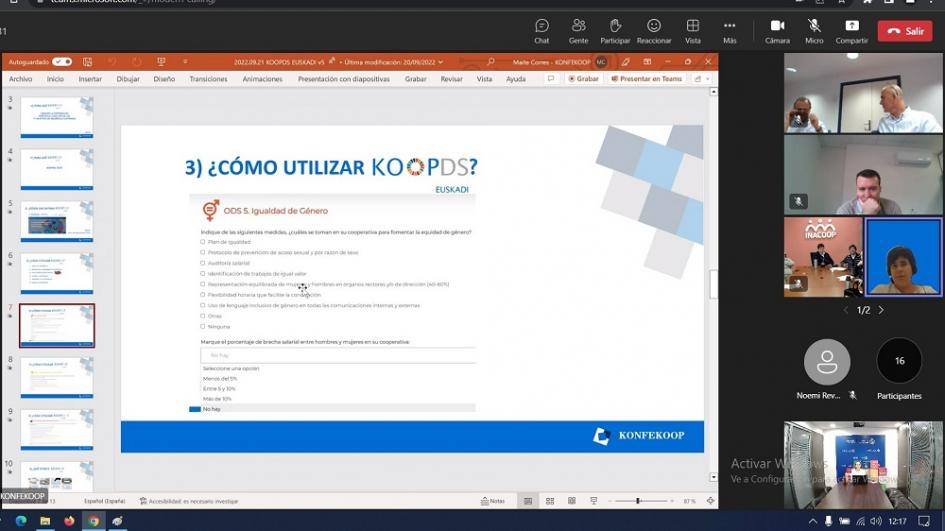The width and height of the screenshot is (945, 531).
Task: Click Accesibilidad status bar entry
Action: point(189,501)
